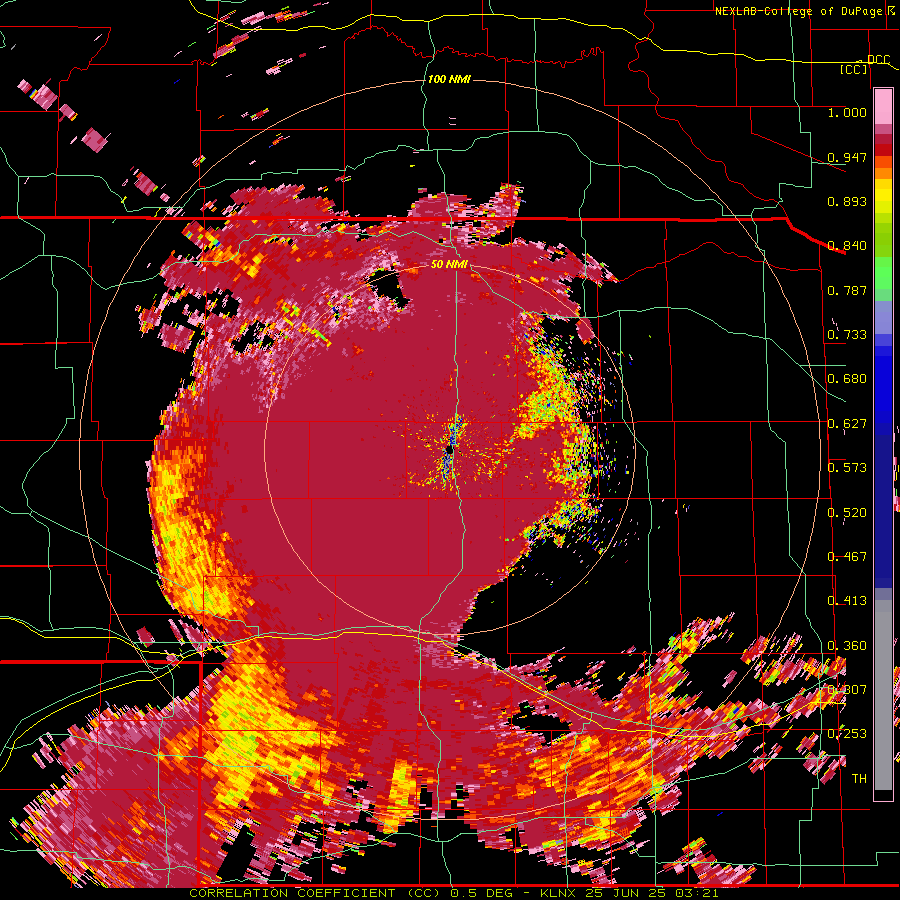900x900 pixels.
Task: Click the CORRELATION COEFFICIENT (CC) footer title
Action: [315, 893]
